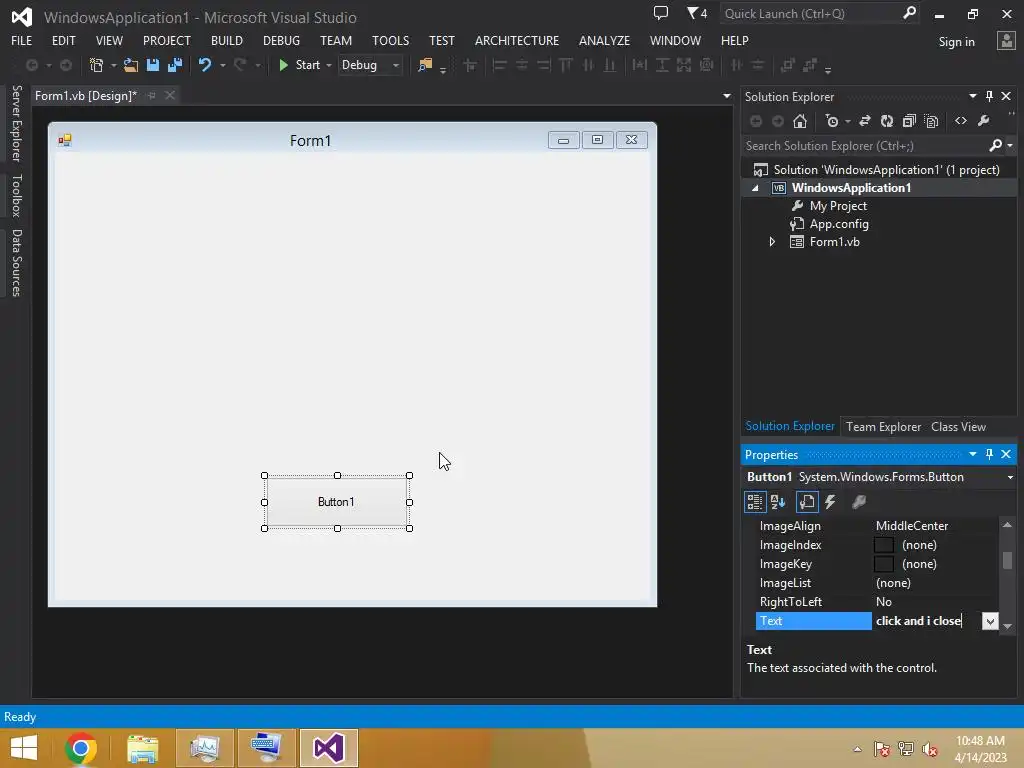Switch to Events lightning bolt icon
The image size is (1024, 768).
click(x=830, y=502)
